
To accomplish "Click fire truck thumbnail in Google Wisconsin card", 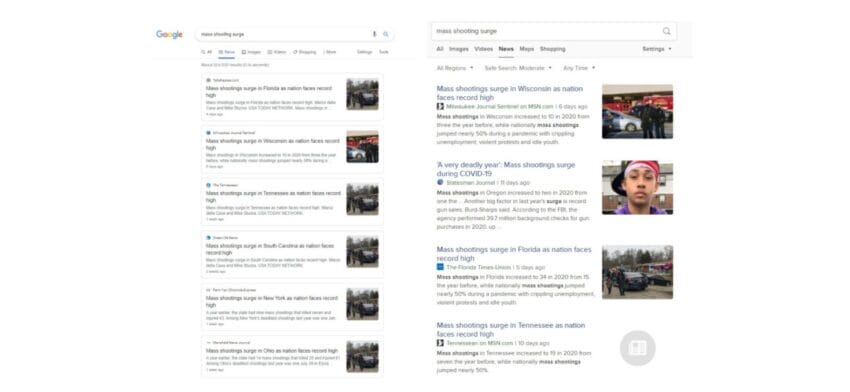I will pos(363,146).
